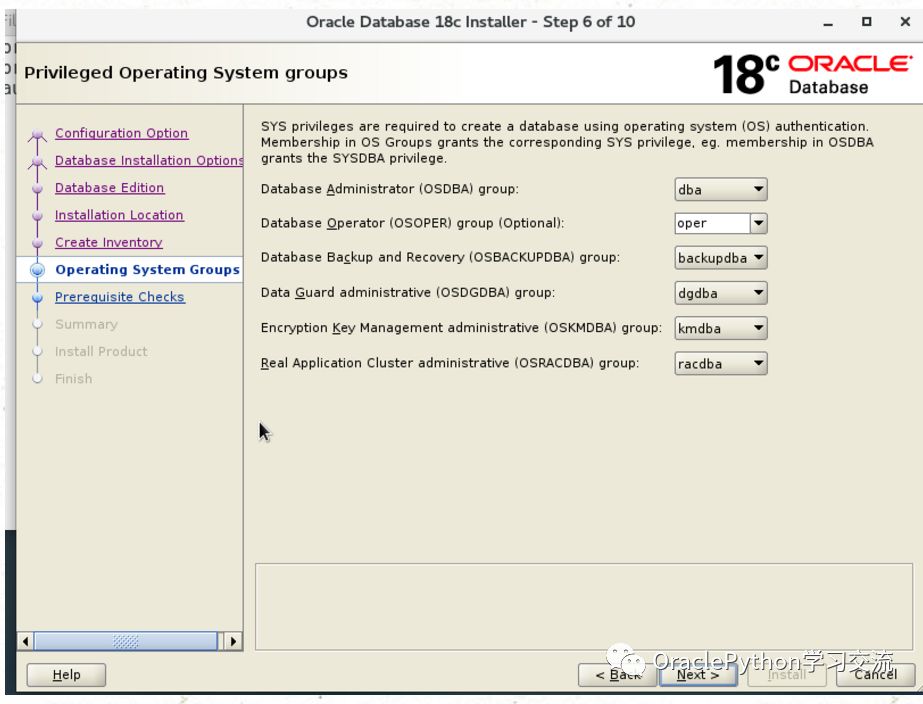Close the Oracle installer window
923x704 pixels.
tap(905, 22)
